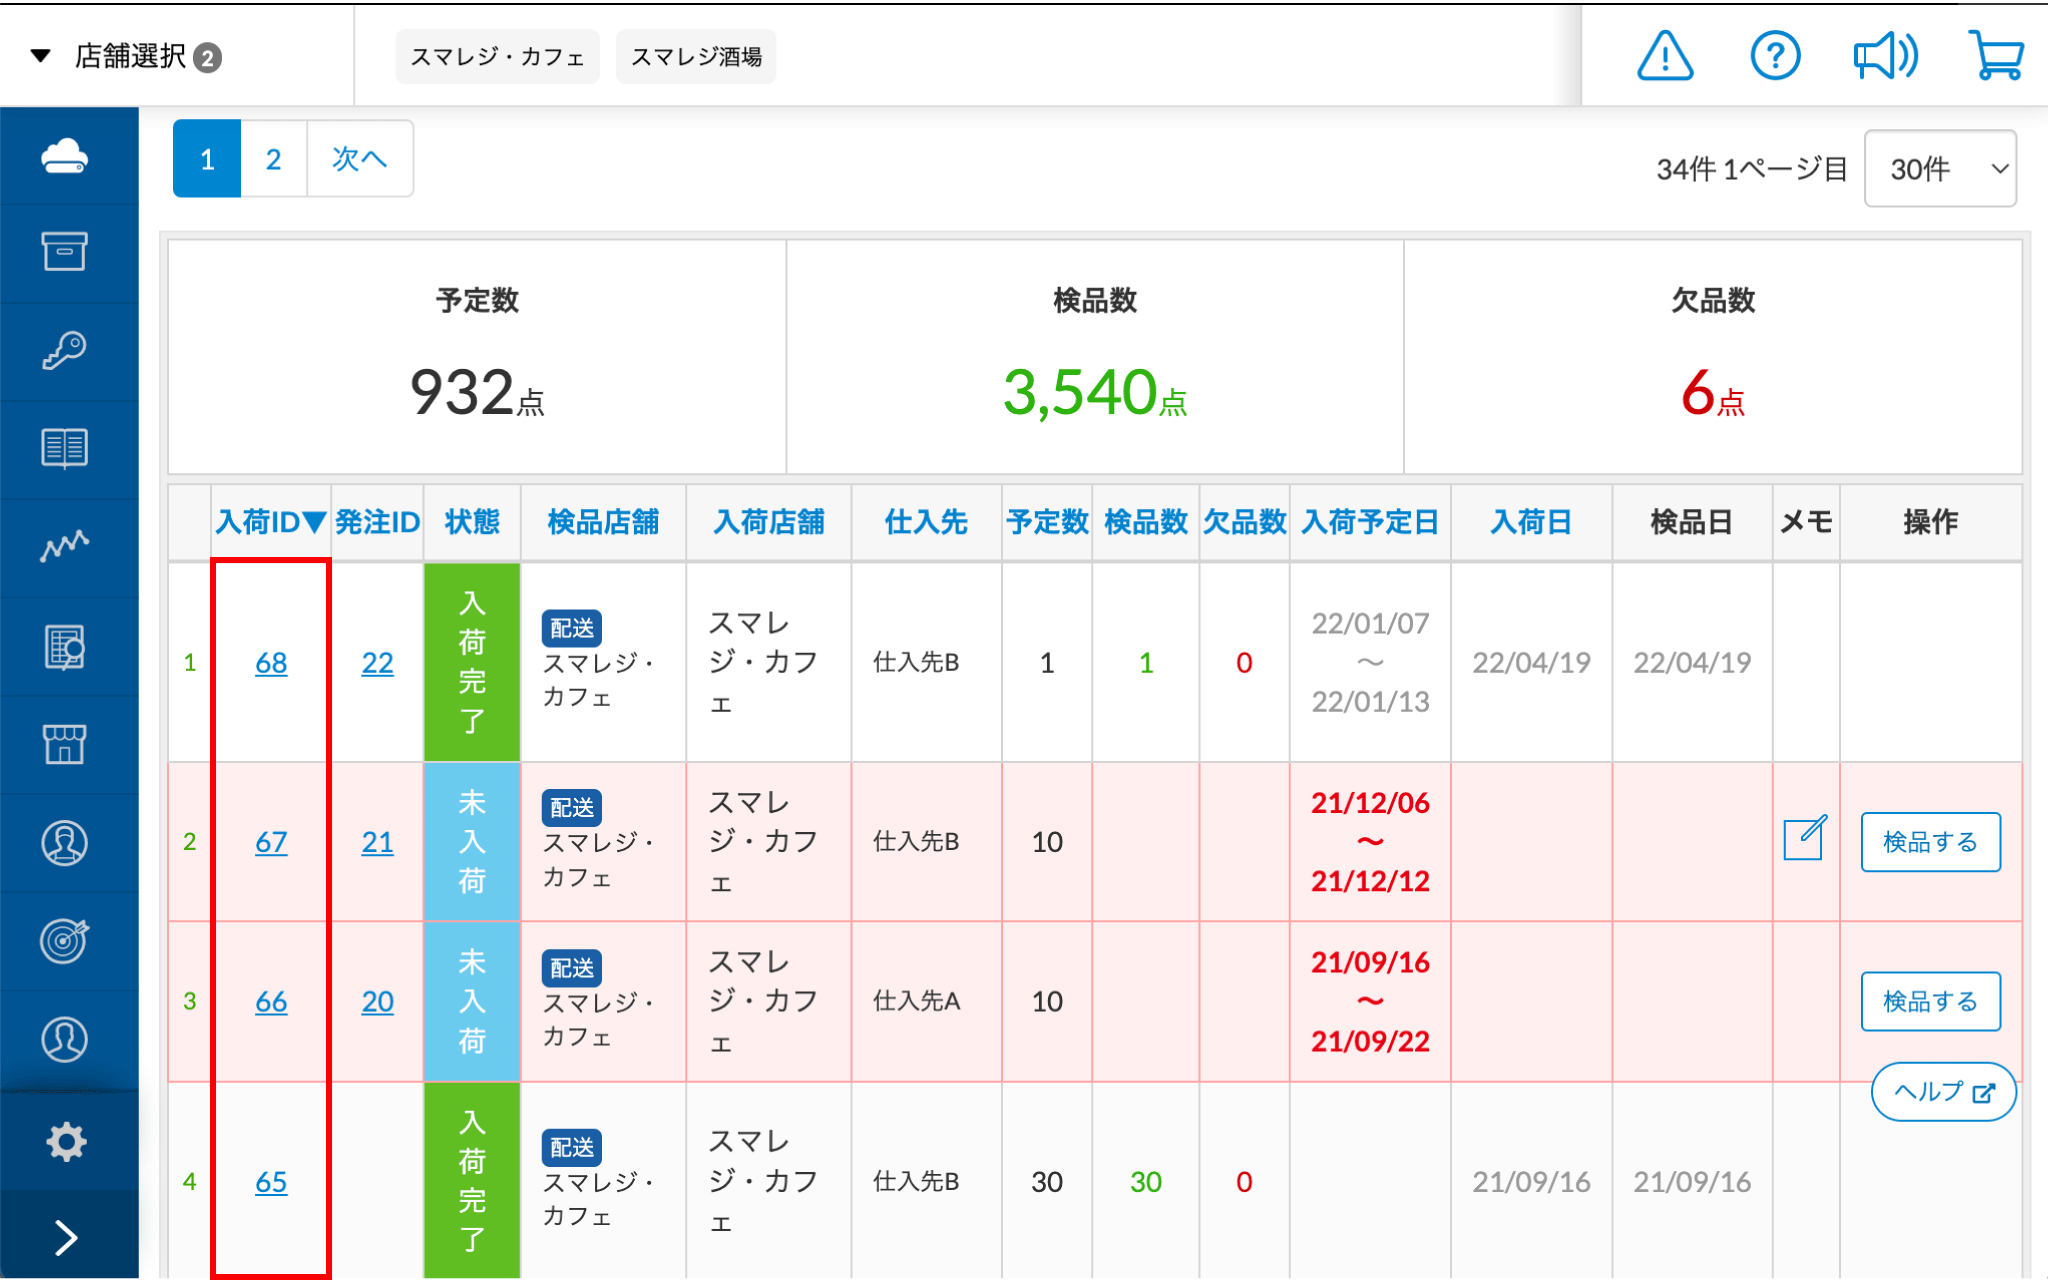The height and width of the screenshot is (1280, 2048).
Task: Open arrival ID 68 link
Action: pyautogui.click(x=271, y=663)
